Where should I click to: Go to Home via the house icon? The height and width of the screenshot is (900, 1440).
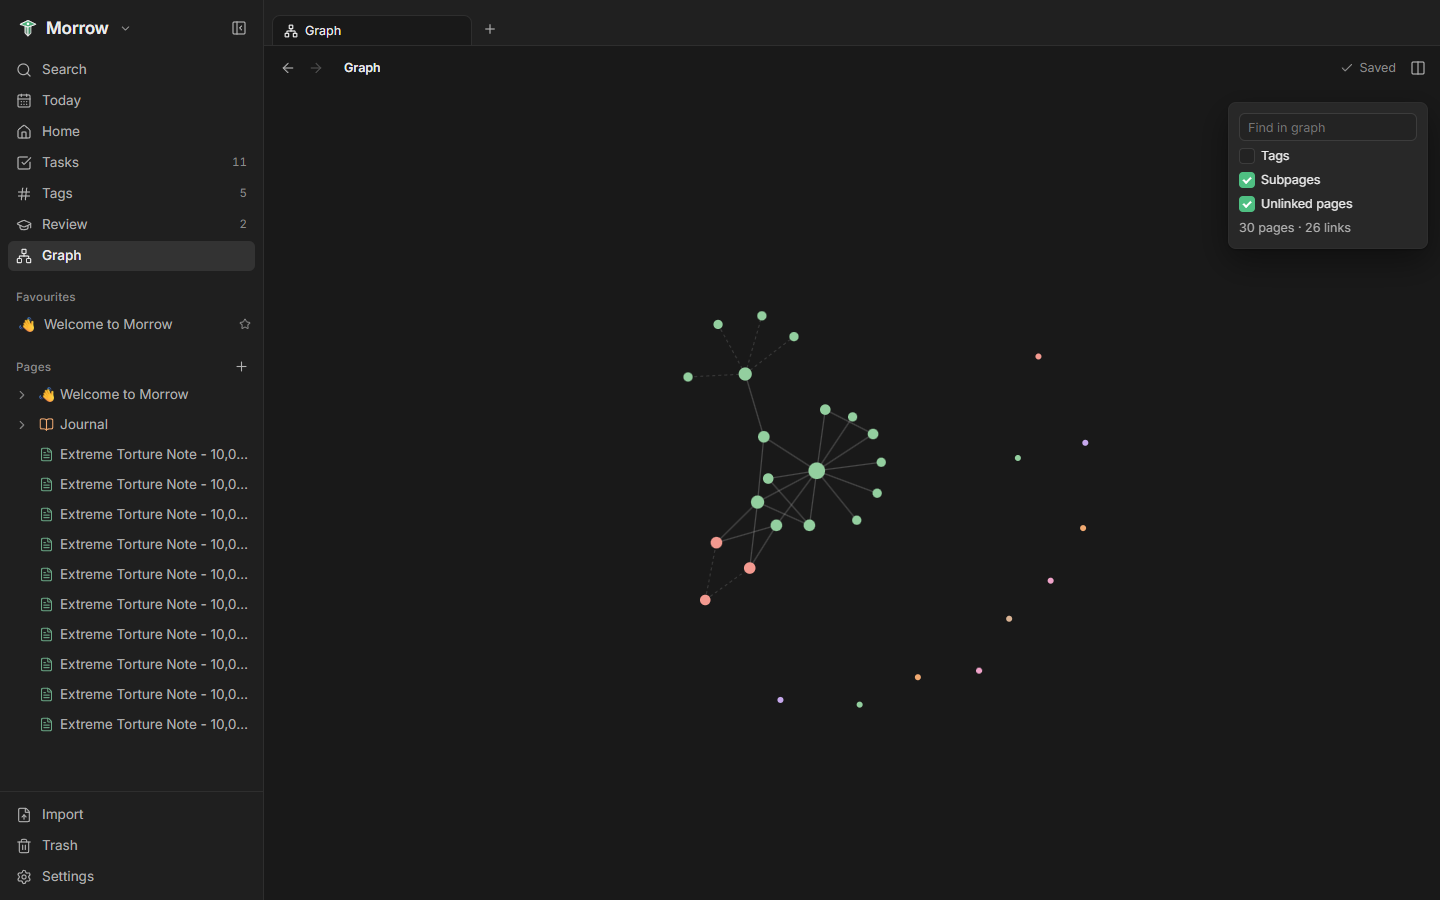point(24,132)
